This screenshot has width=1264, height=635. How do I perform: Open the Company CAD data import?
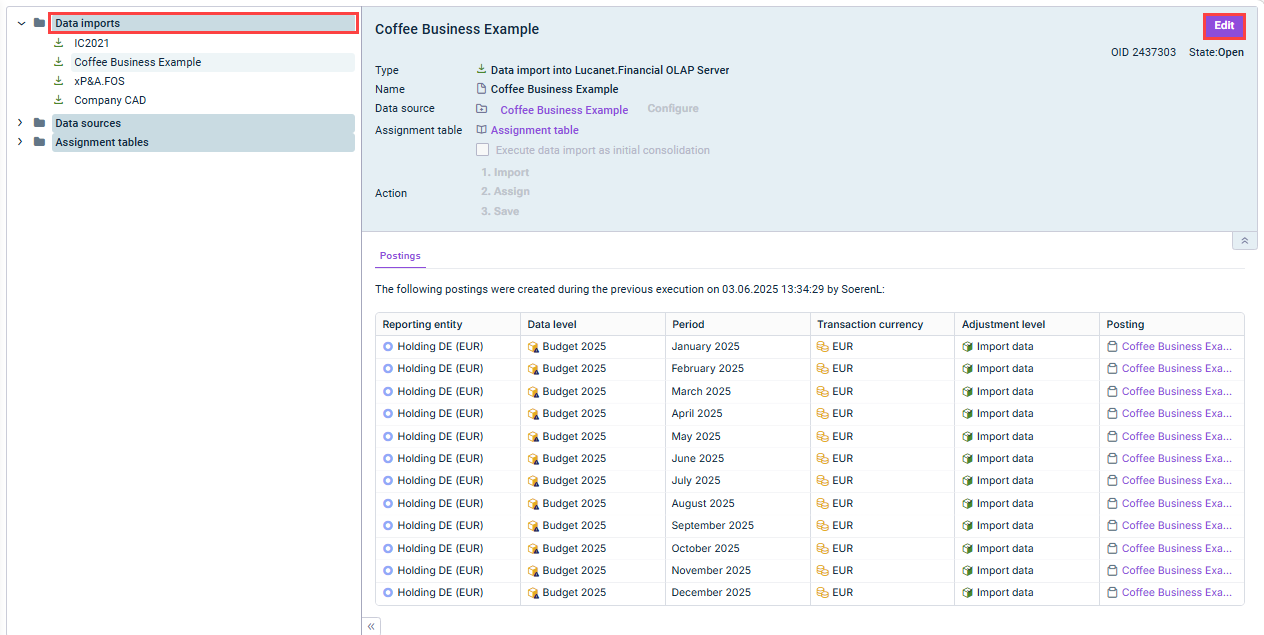(x=110, y=100)
